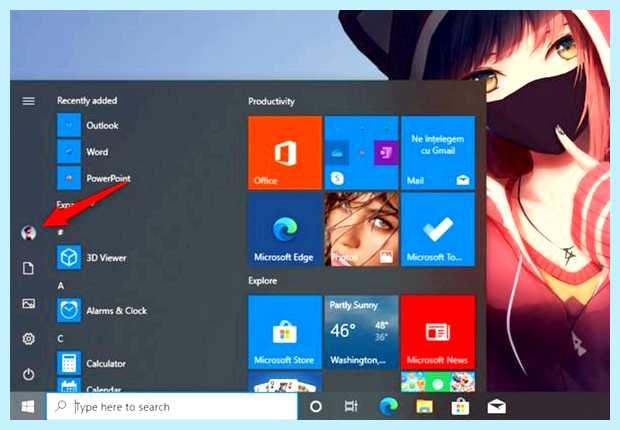Image resolution: width=620 pixels, height=430 pixels.
Task: Open Cortana circle on the taskbar
Action: (316, 406)
